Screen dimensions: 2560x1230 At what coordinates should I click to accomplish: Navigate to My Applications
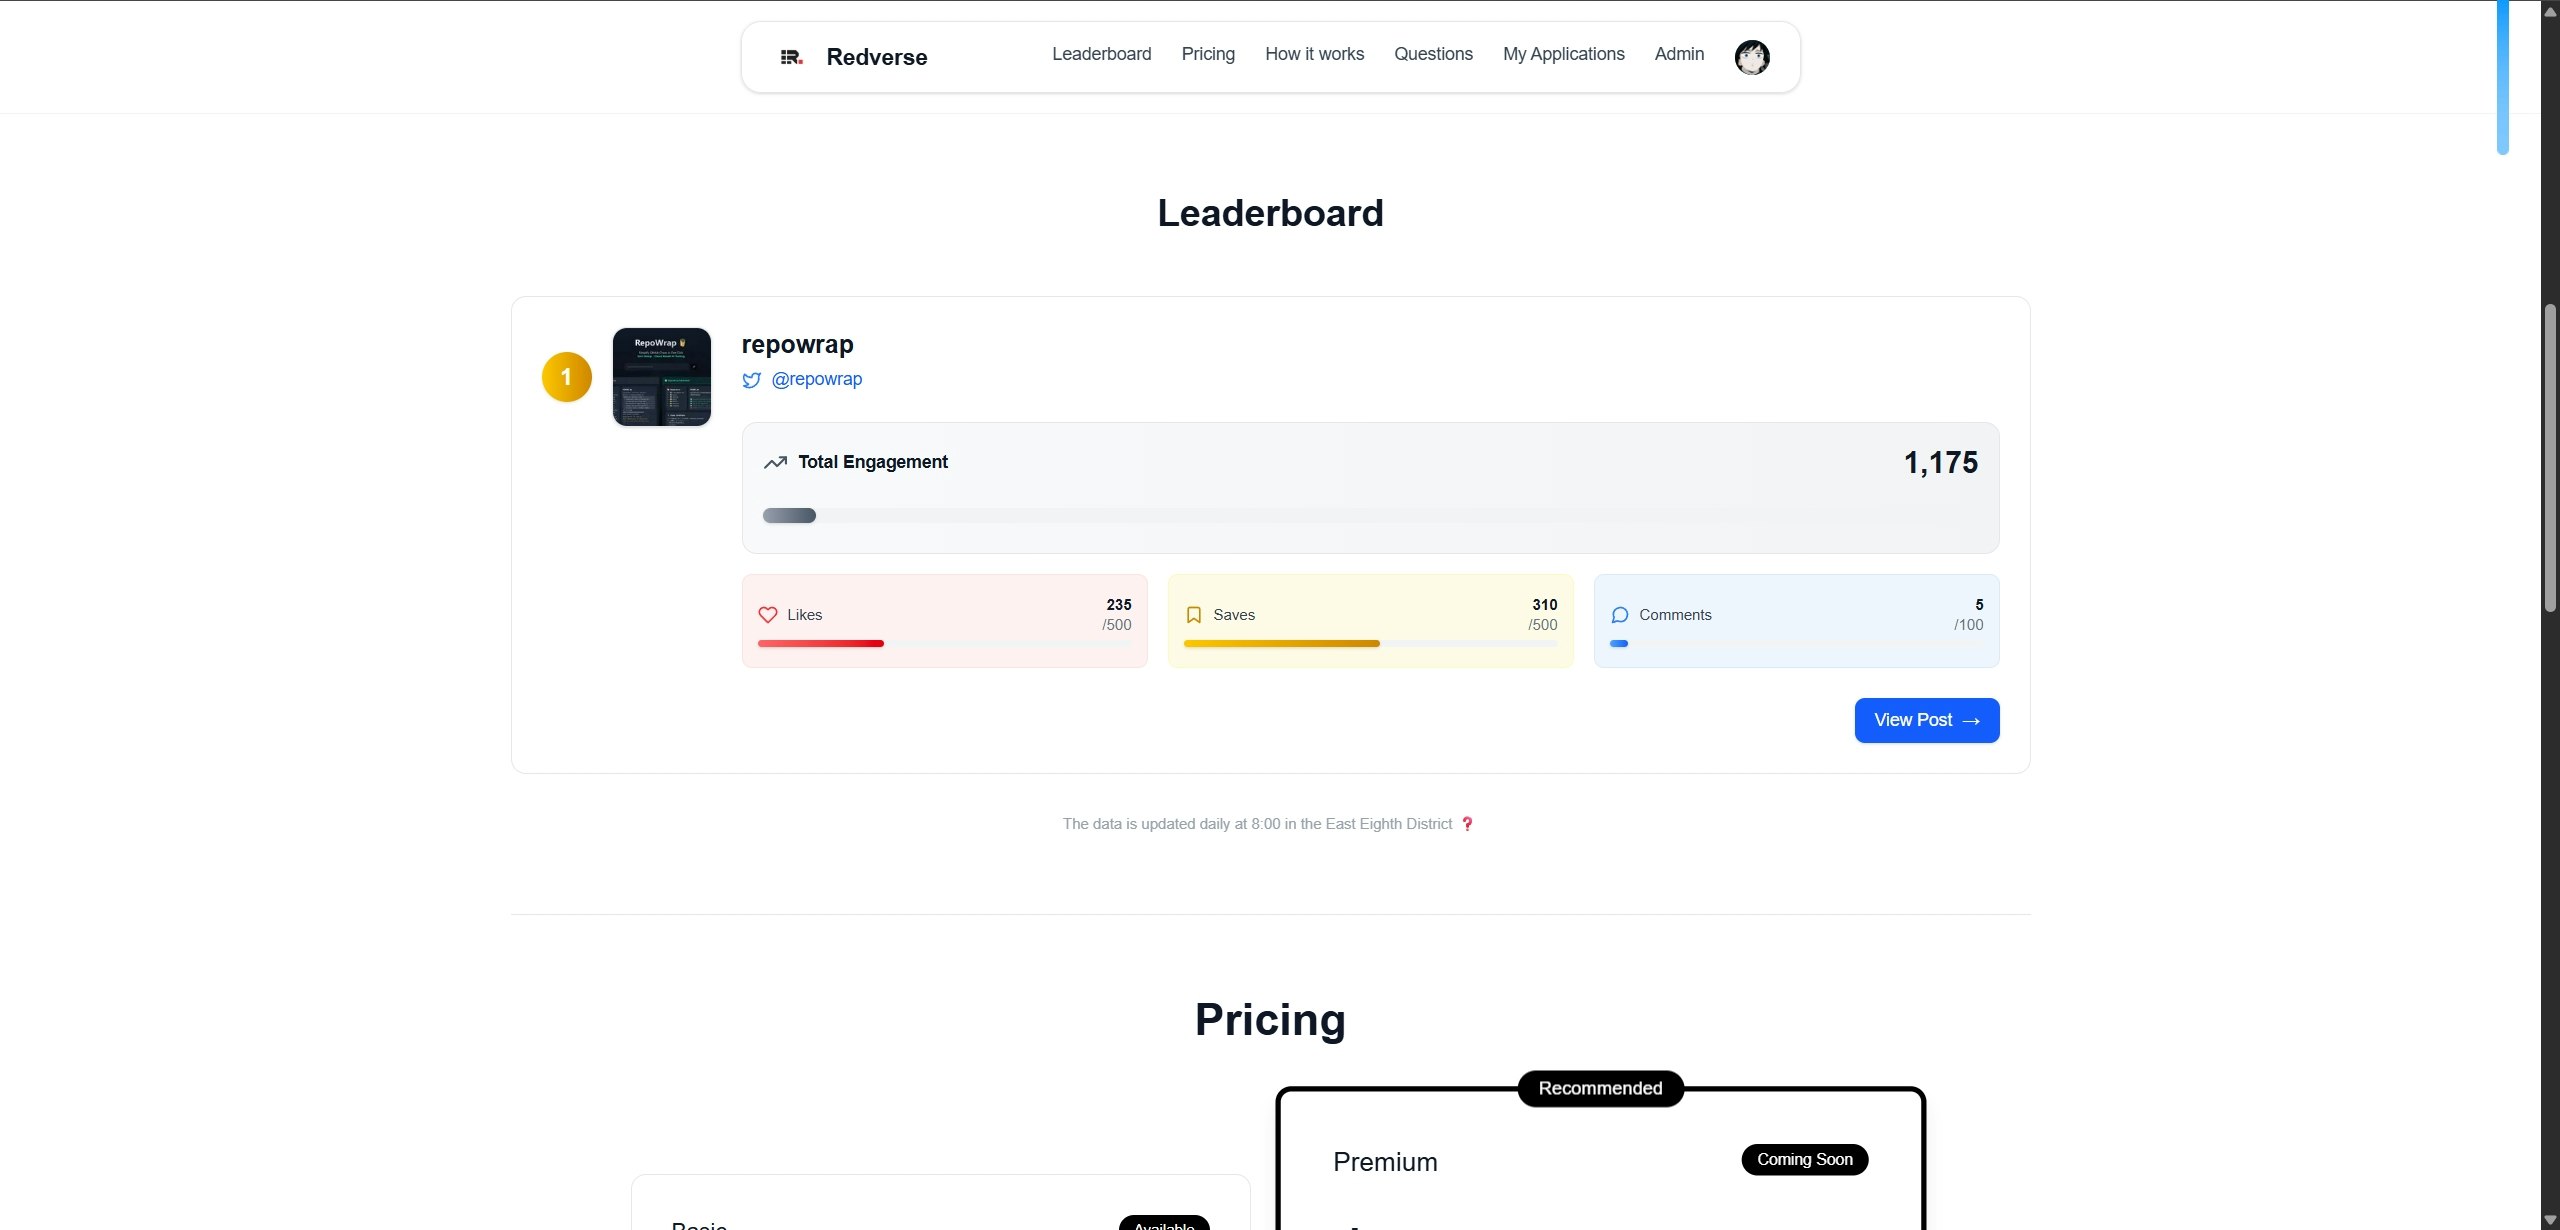coord(1563,54)
